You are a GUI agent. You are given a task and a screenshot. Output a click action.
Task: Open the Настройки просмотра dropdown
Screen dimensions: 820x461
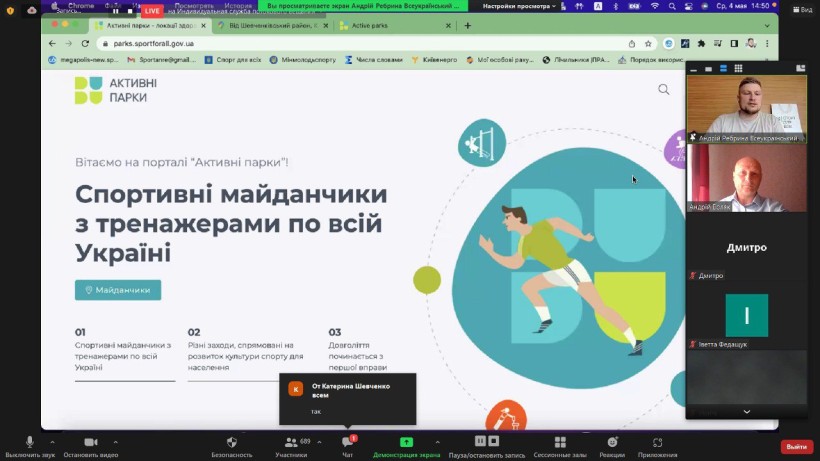[x=519, y=6]
